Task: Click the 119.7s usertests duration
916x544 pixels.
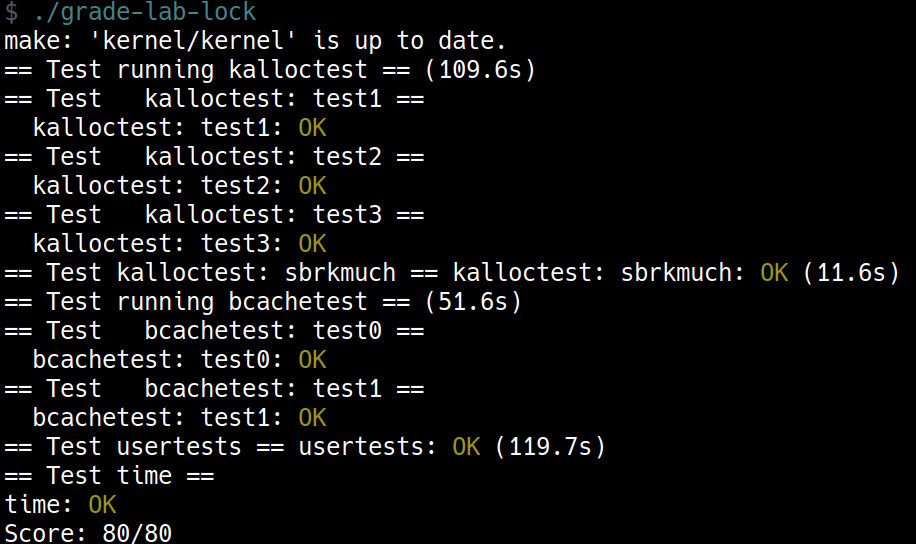Action: [x=550, y=447]
